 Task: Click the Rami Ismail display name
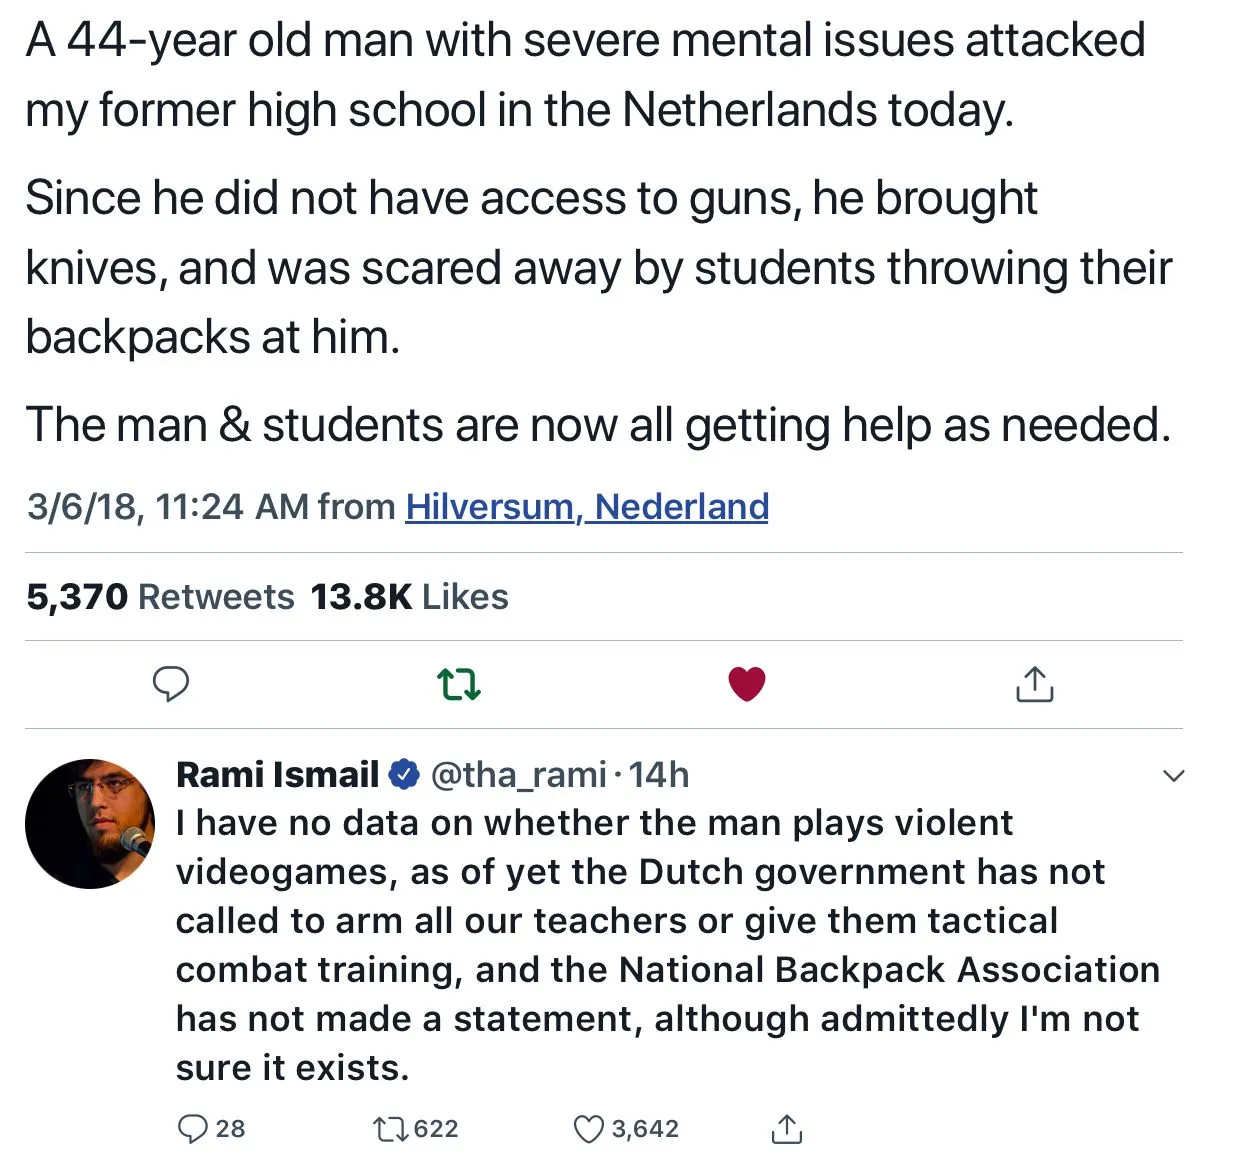click(x=277, y=774)
